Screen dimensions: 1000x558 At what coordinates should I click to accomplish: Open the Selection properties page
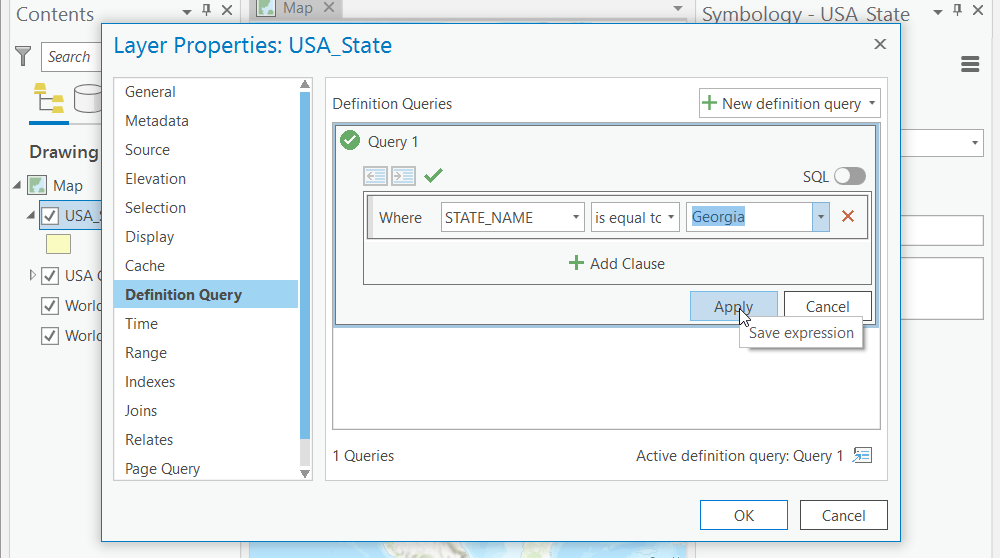point(156,208)
